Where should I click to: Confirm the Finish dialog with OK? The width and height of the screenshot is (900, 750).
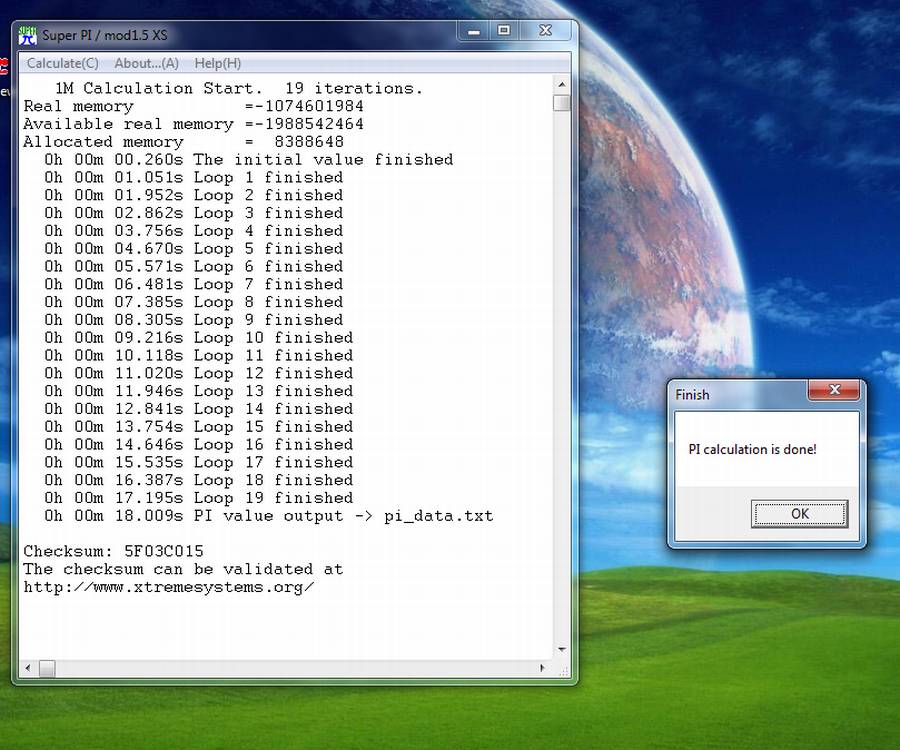(x=799, y=514)
